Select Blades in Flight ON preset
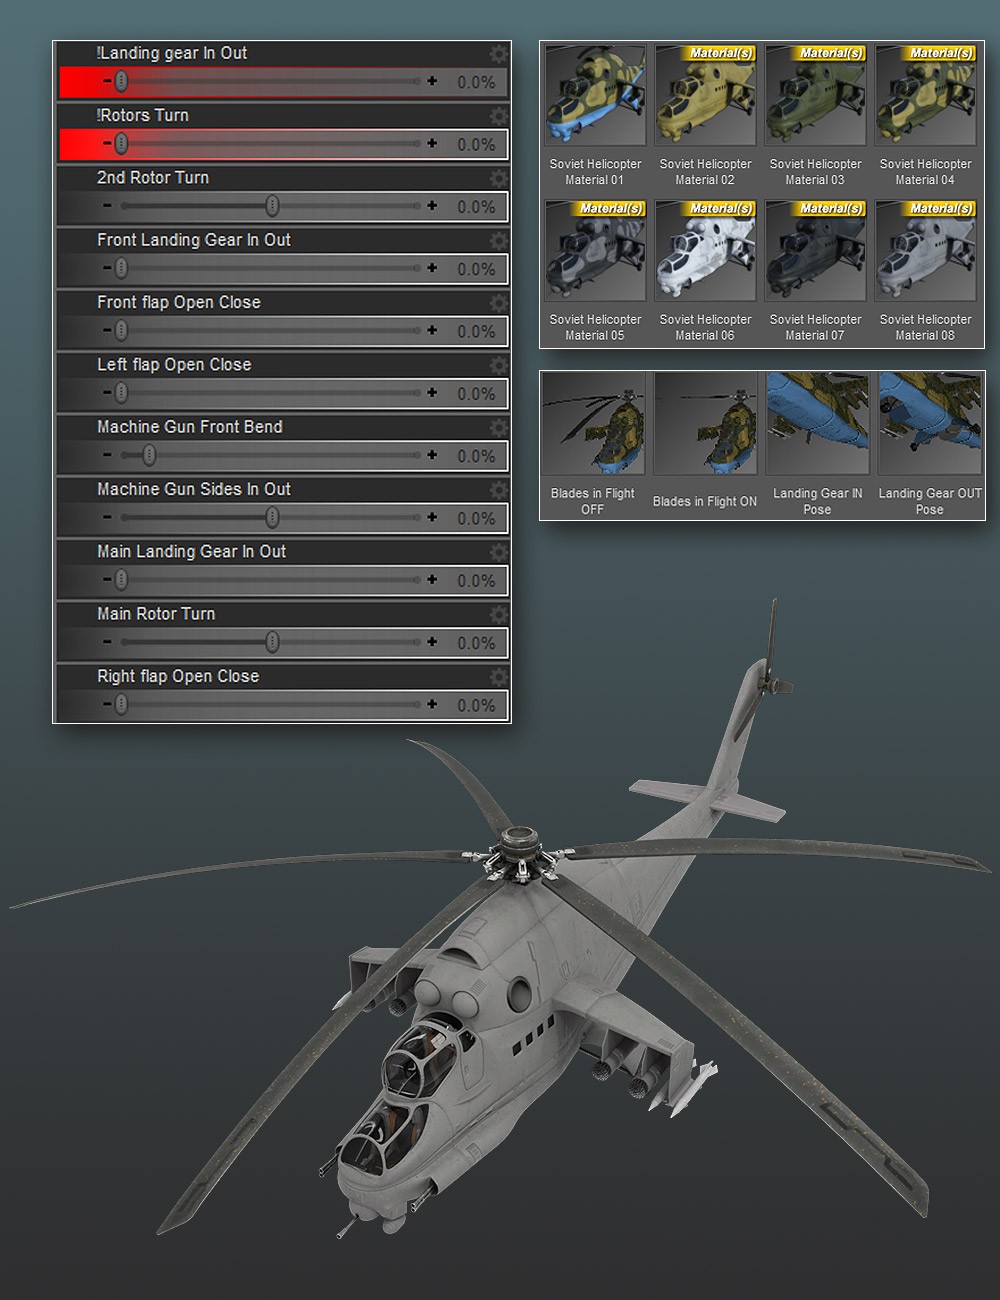Image resolution: width=1000 pixels, height=1300 pixels. pyautogui.click(x=705, y=444)
